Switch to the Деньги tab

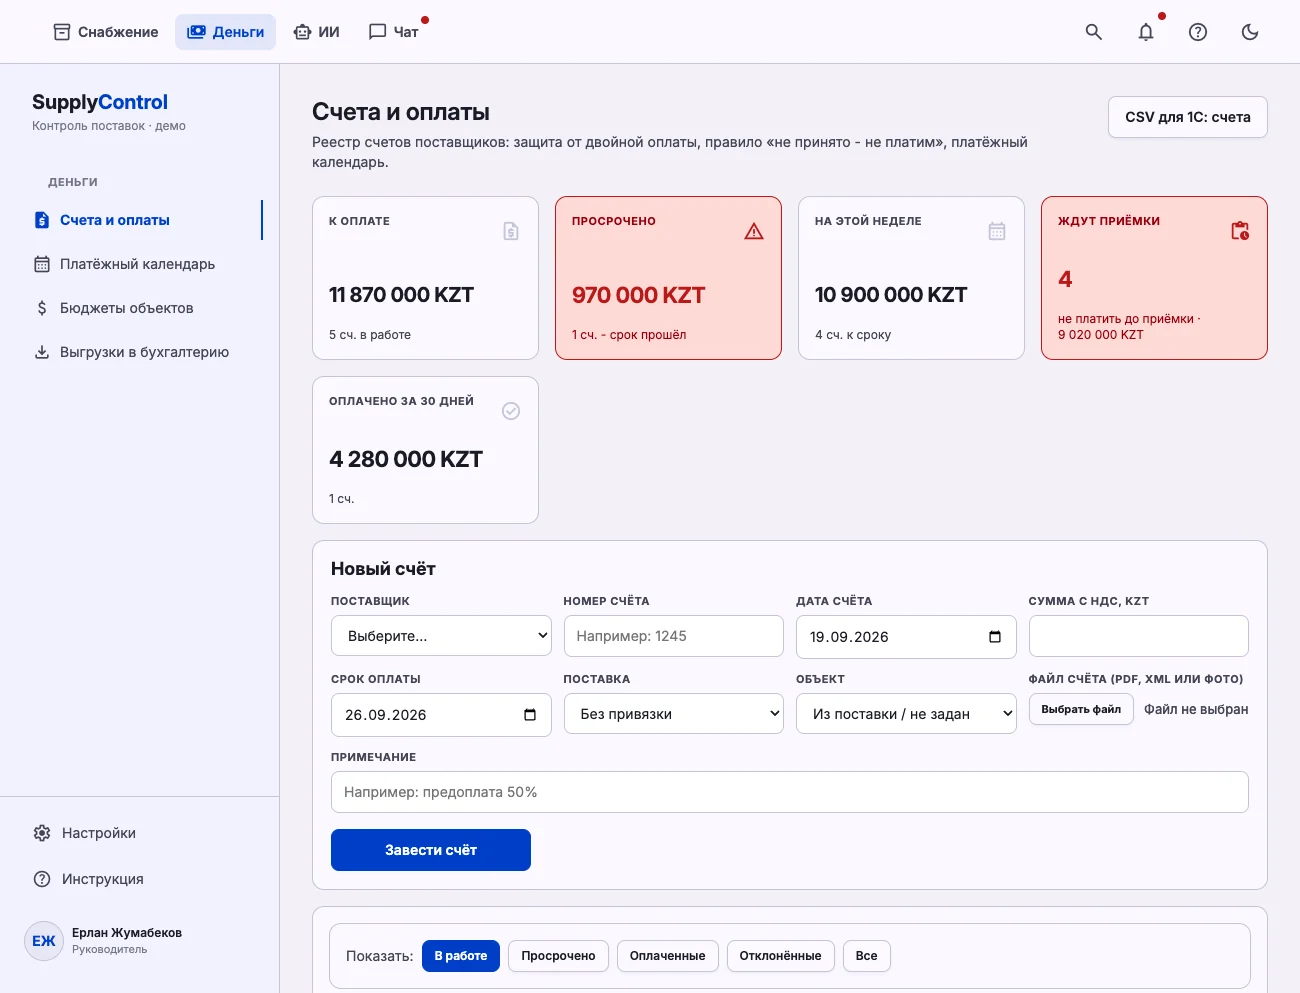tap(226, 32)
